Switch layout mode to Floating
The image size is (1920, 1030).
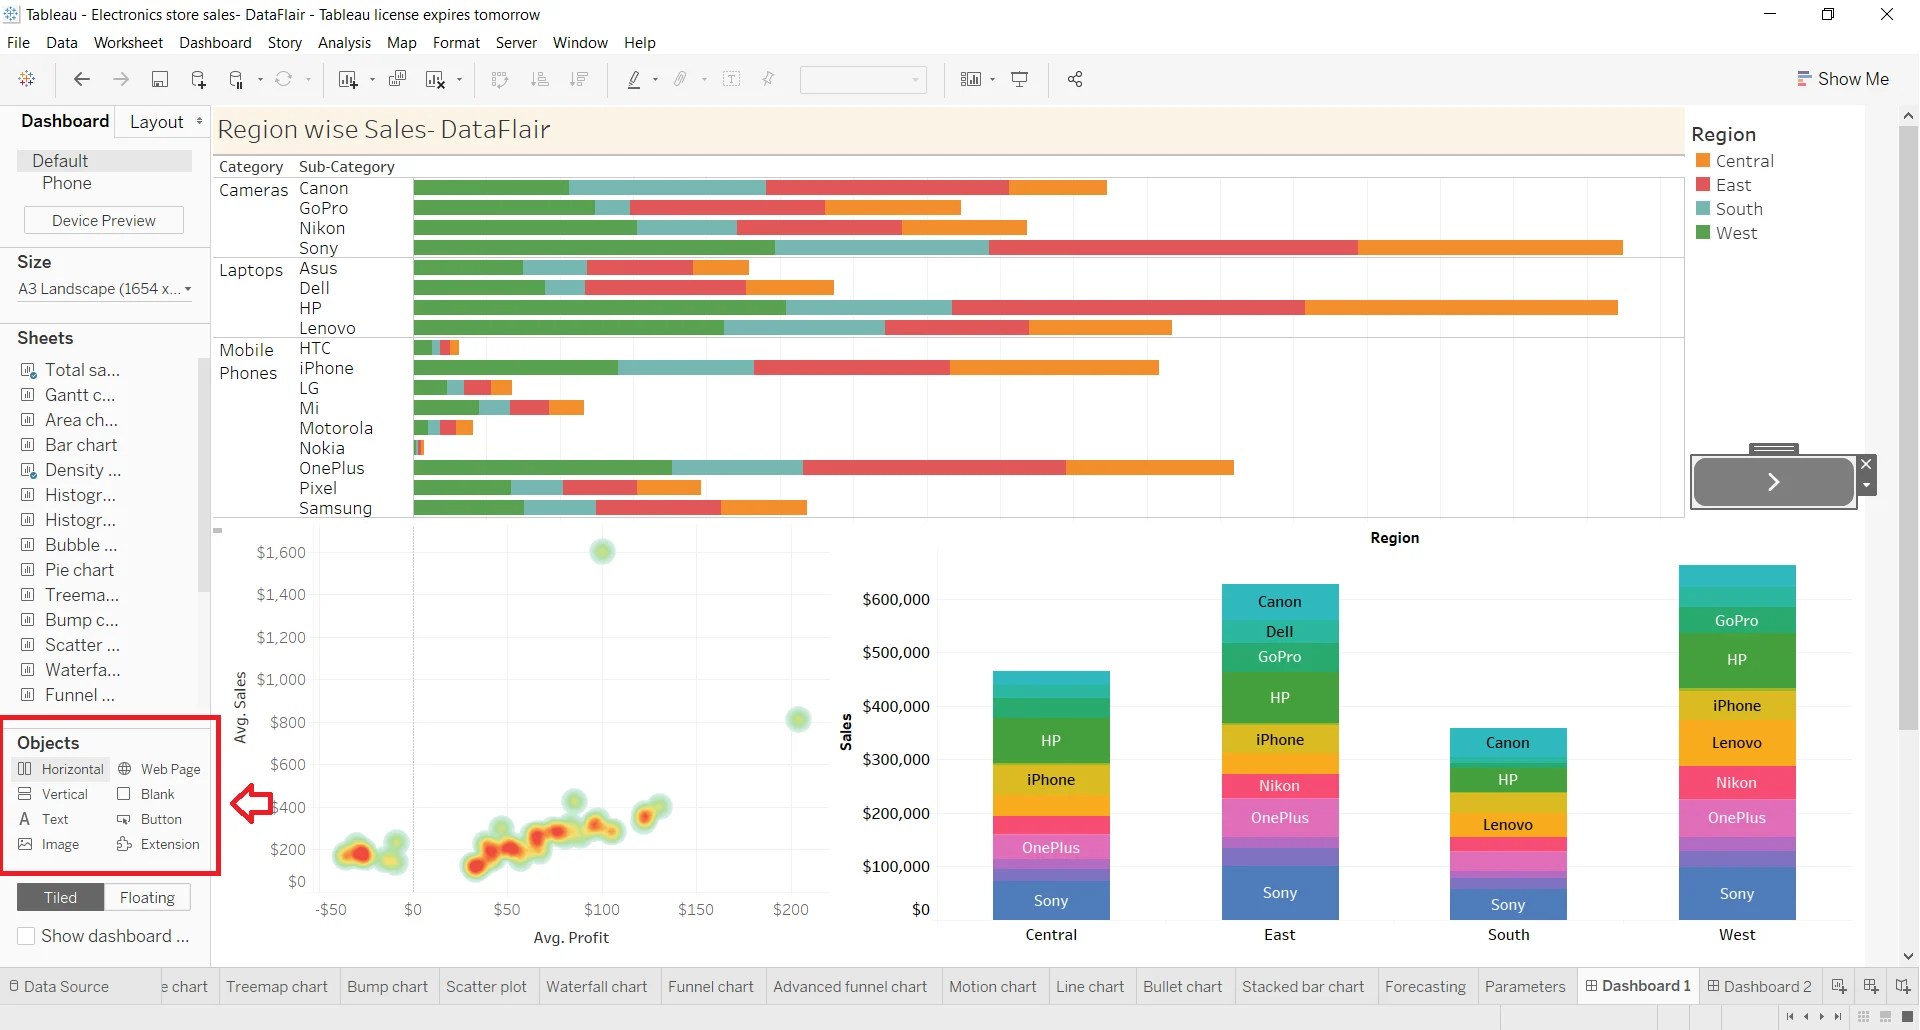tap(147, 897)
